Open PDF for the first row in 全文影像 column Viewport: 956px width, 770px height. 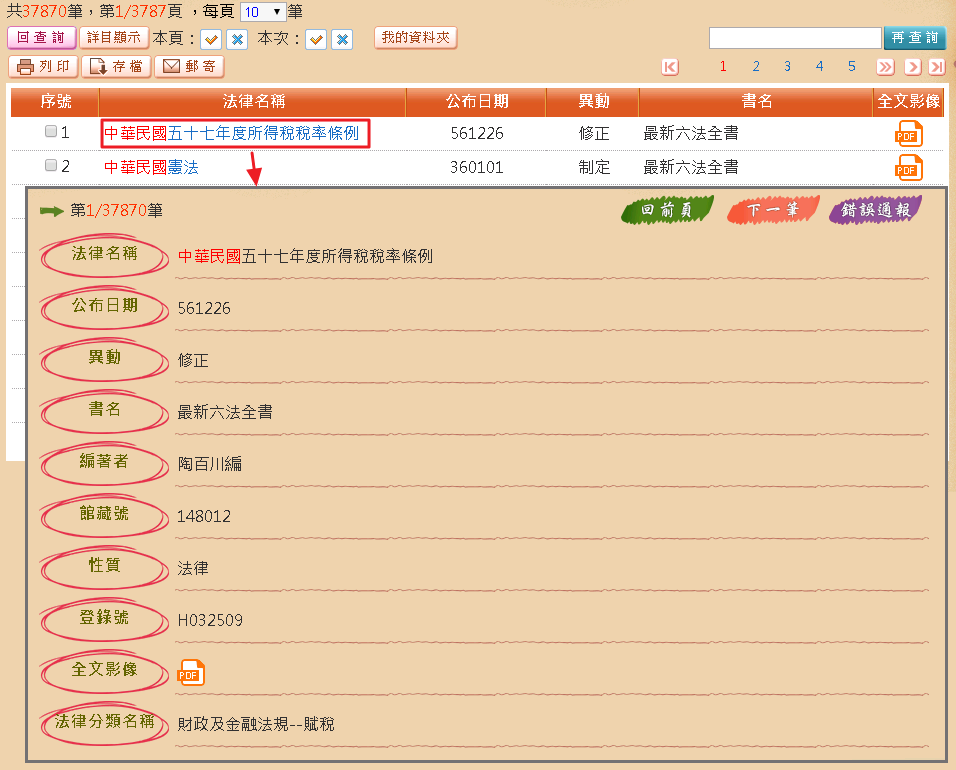click(908, 134)
